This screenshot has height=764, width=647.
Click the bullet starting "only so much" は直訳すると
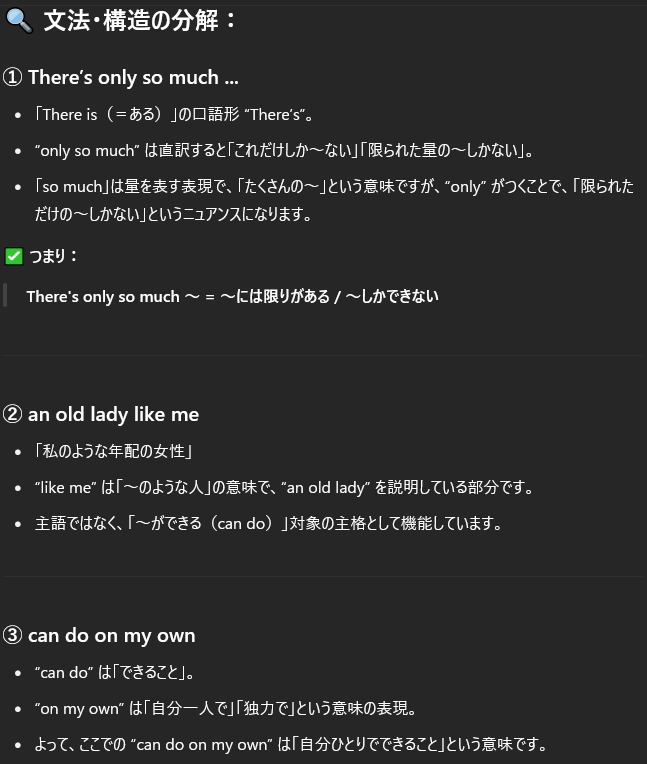tap(284, 151)
